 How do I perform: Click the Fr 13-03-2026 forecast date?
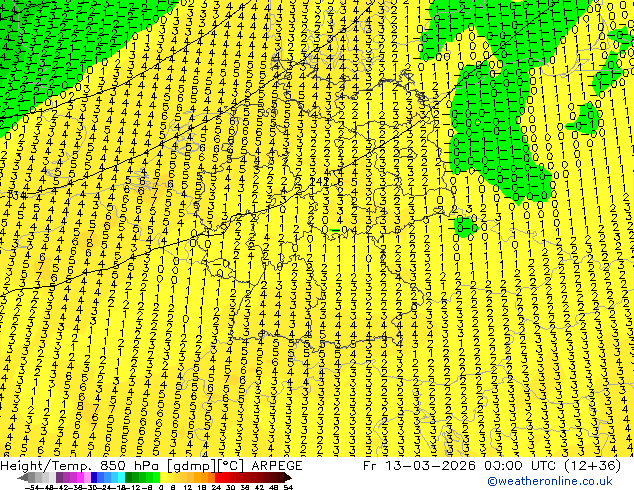point(419,466)
